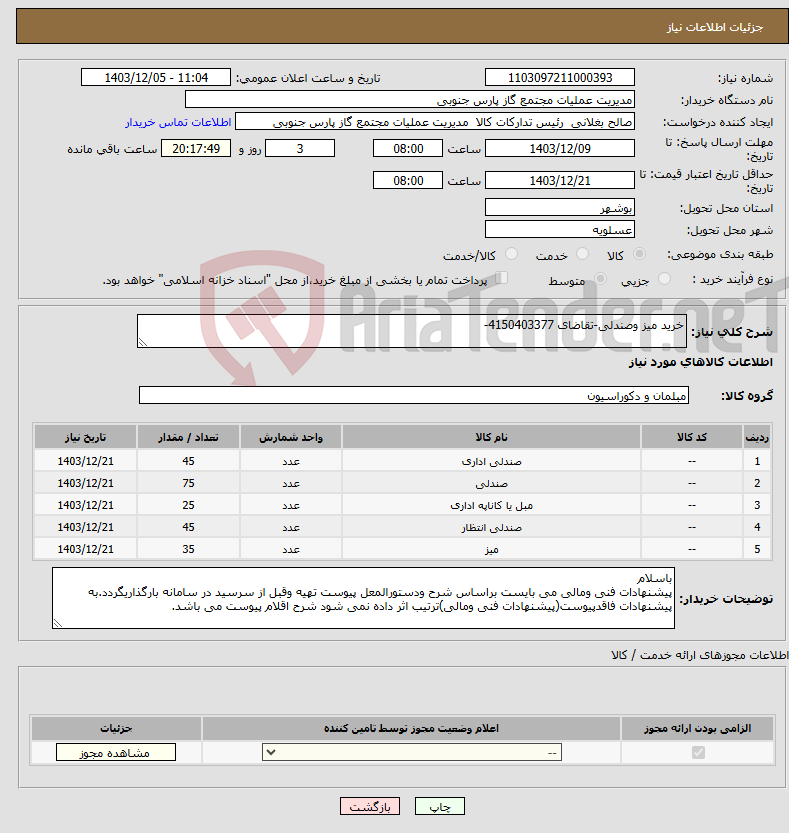789x833 pixels.
Task: Click the مبل یا کاناپه اداری item name
Action: [491, 505]
